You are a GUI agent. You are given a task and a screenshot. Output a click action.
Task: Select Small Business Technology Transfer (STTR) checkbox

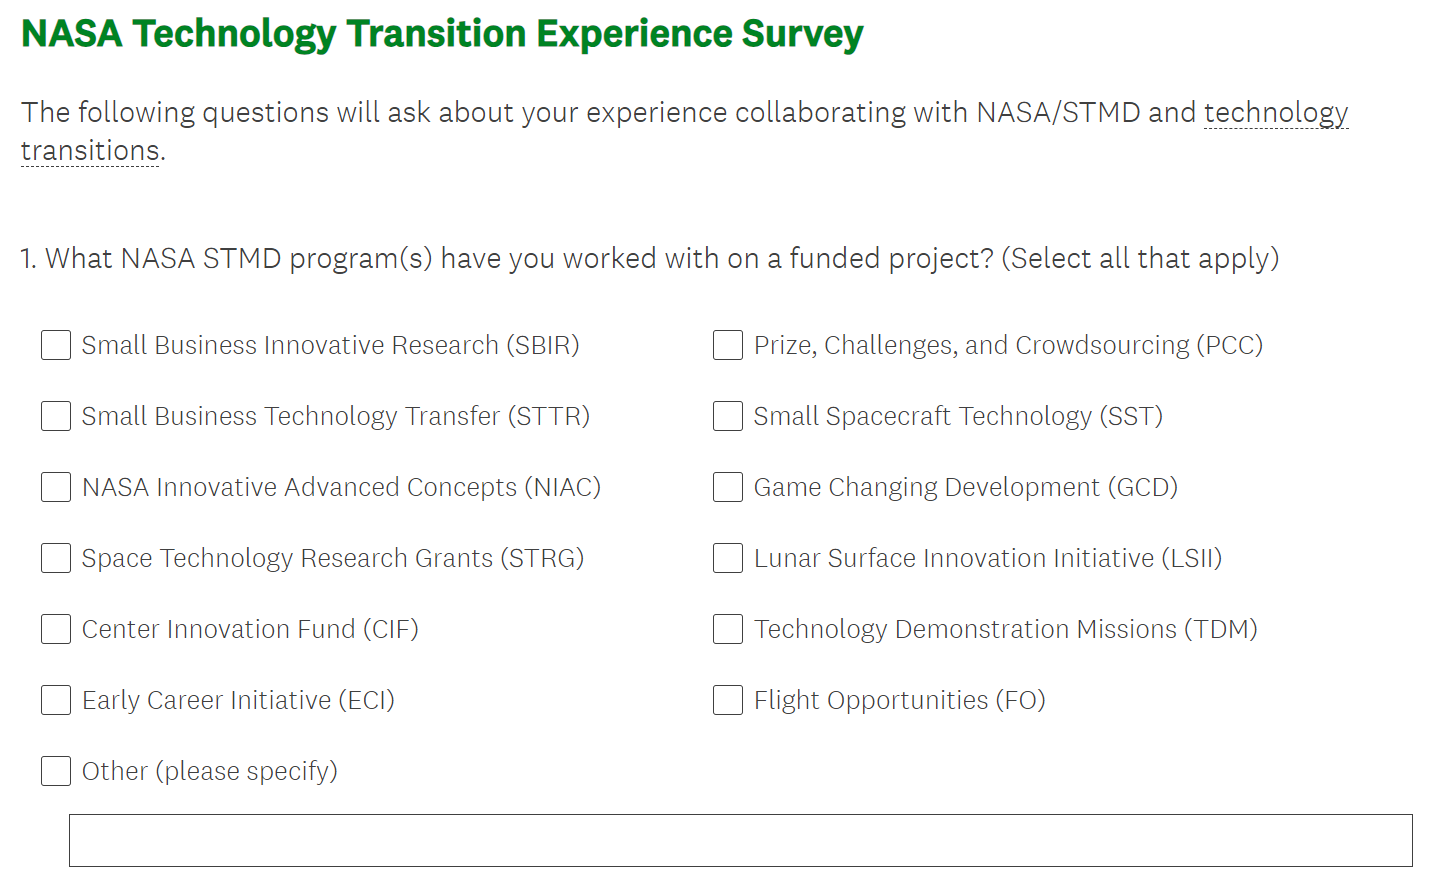click(x=56, y=416)
